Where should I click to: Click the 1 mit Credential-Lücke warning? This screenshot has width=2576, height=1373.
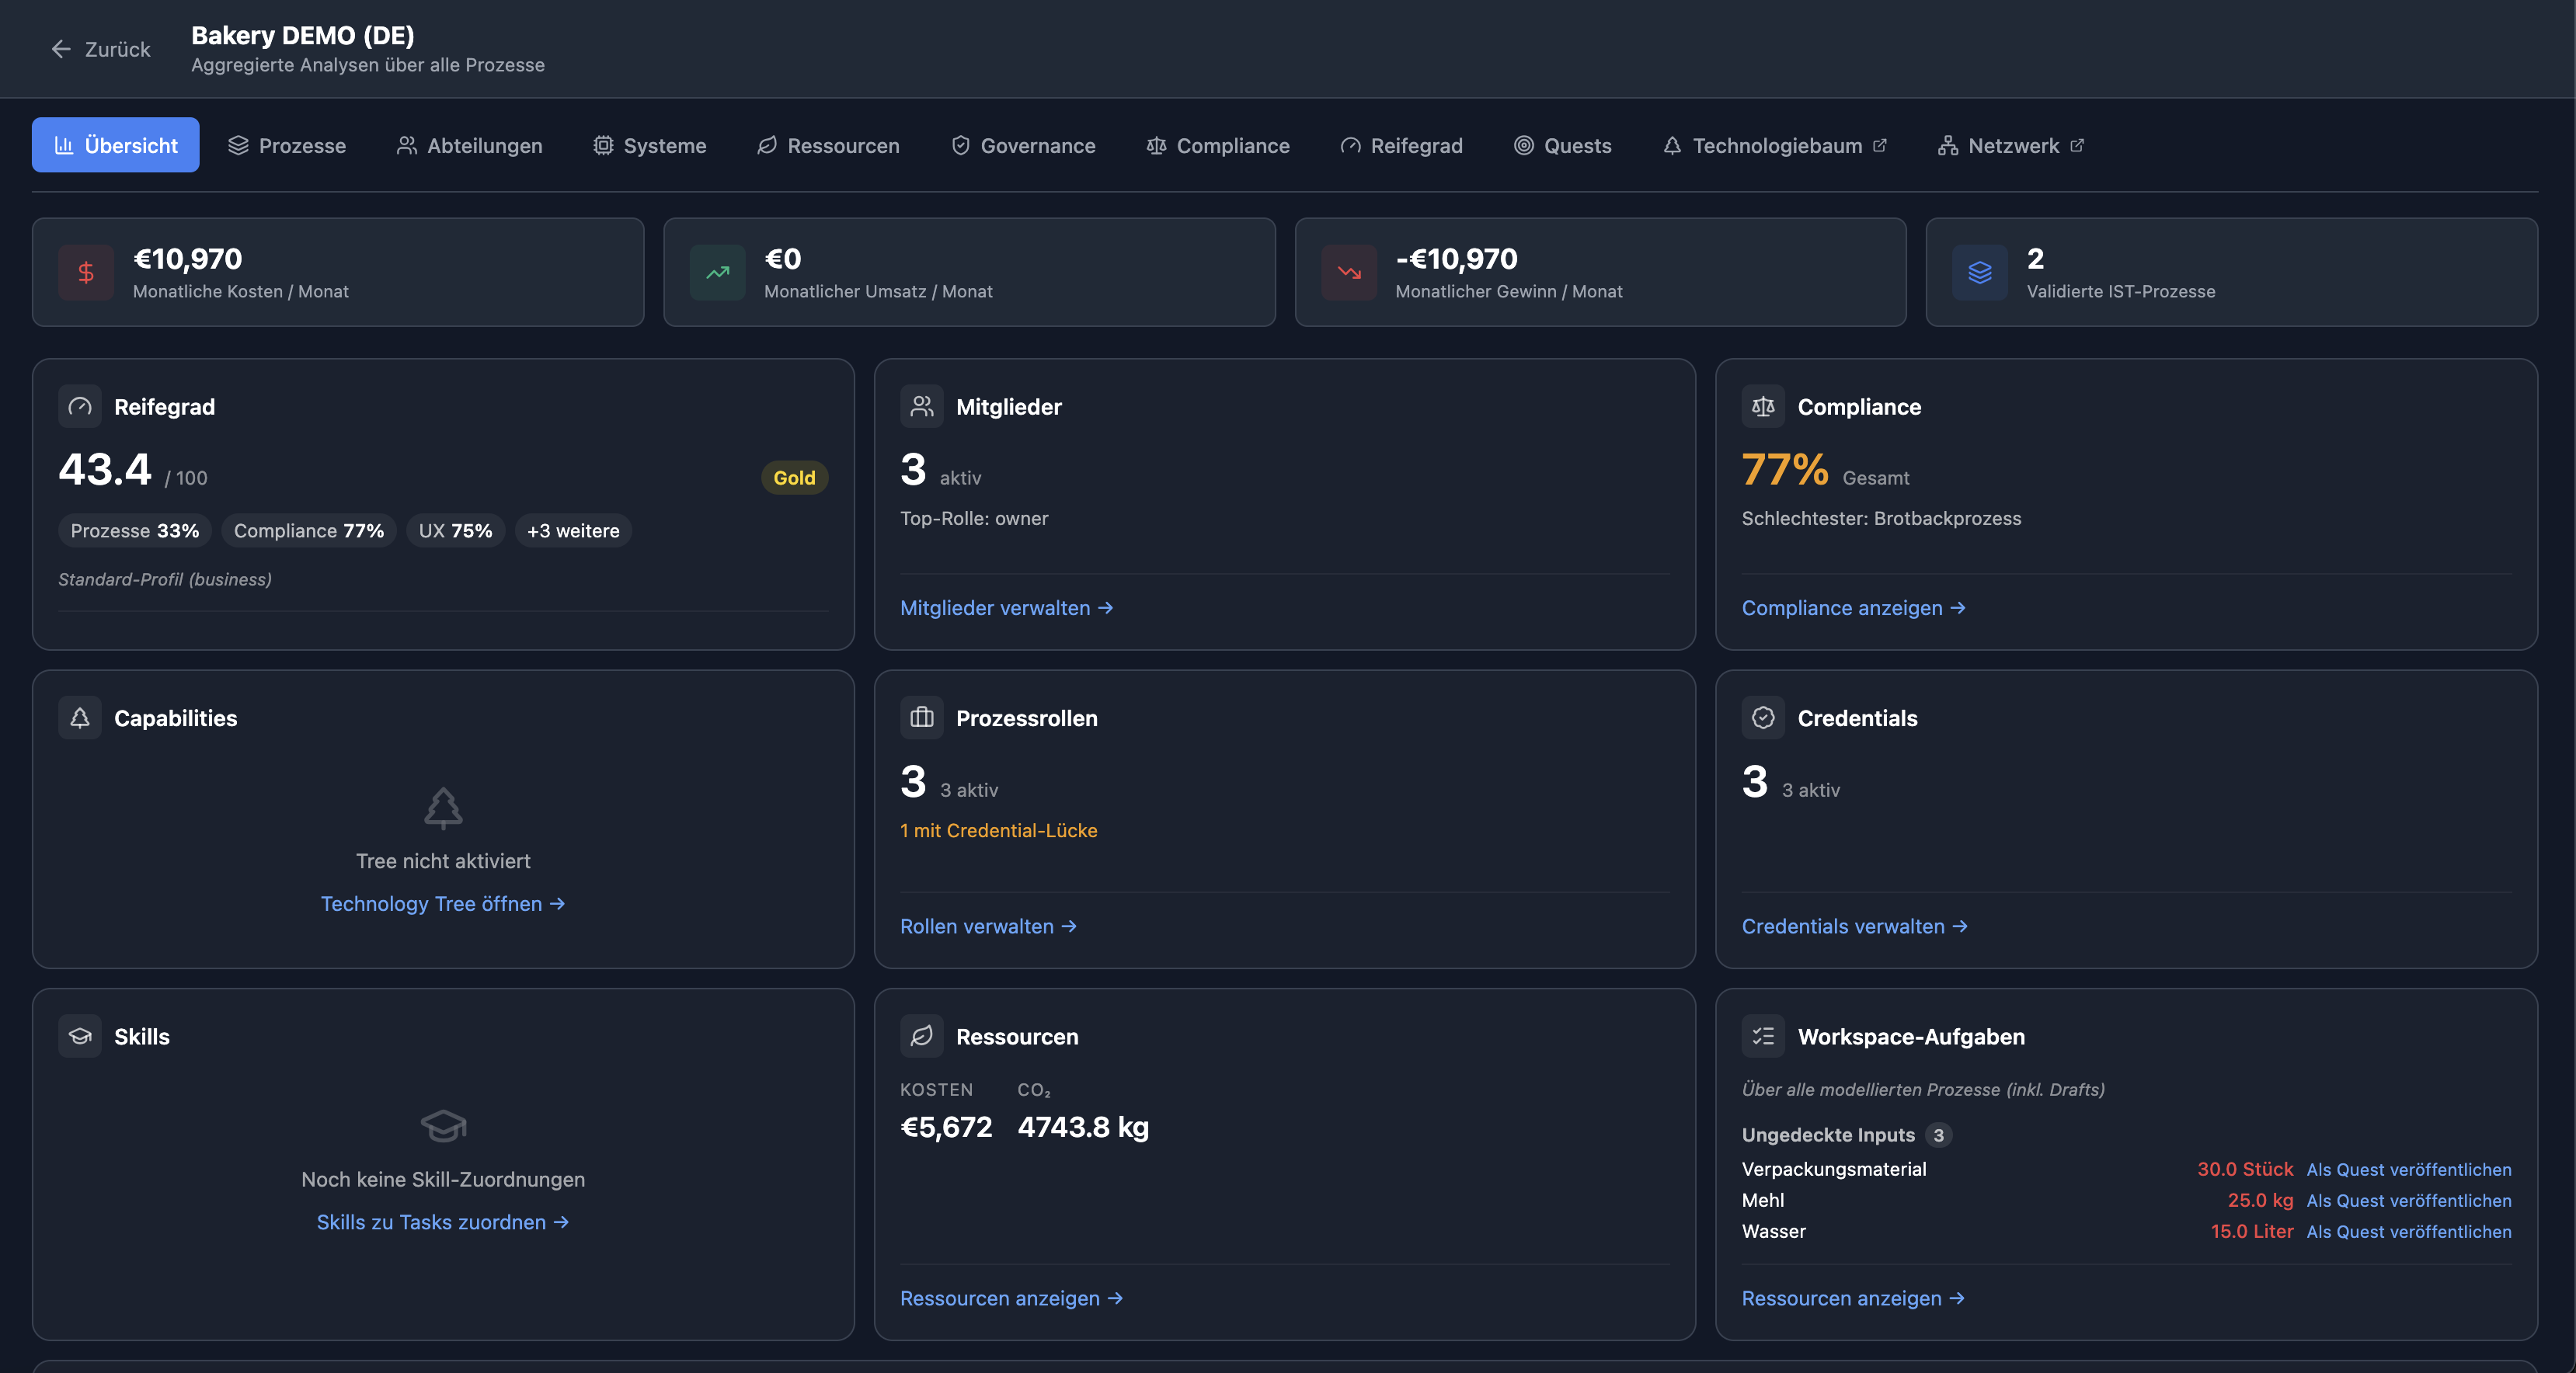click(998, 830)
